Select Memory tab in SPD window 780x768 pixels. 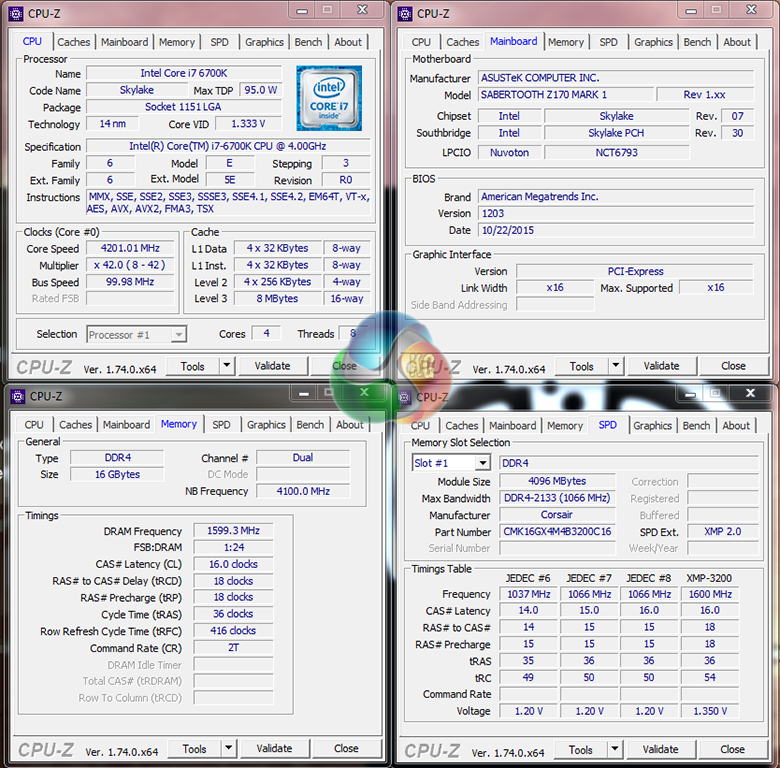click(565, 426)
